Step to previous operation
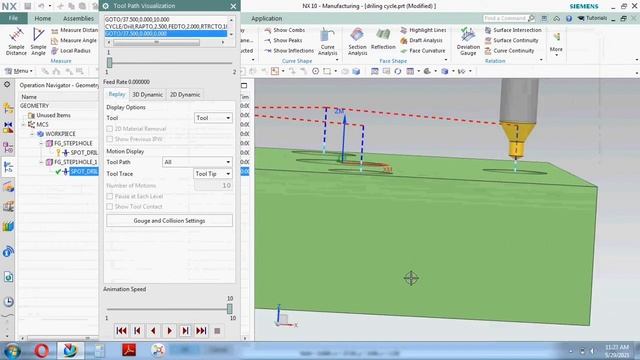This screenshot has width=640, height=360. 137,331
